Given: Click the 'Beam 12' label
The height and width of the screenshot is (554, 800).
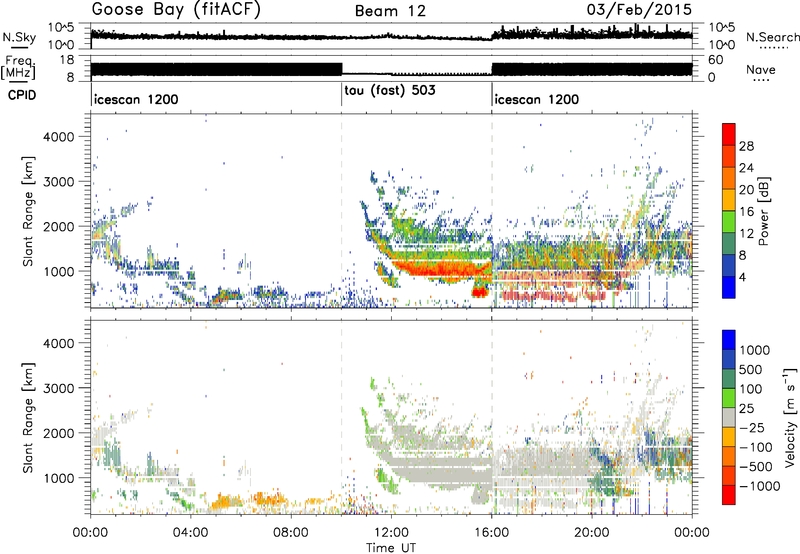Looking at the screenshot, I should 390,11.
